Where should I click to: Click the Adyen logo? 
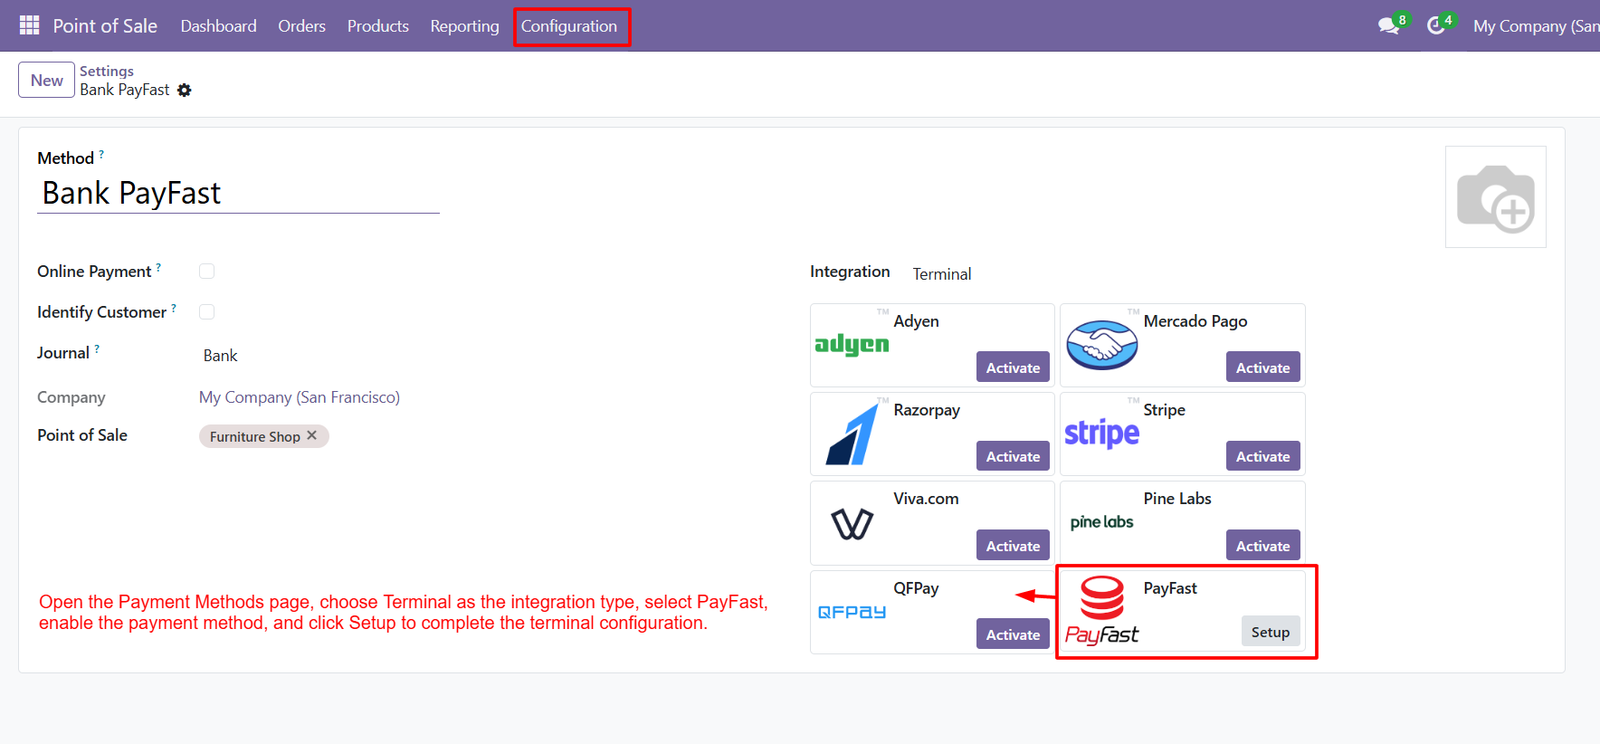pyautogui.click(x=852, y=344)
